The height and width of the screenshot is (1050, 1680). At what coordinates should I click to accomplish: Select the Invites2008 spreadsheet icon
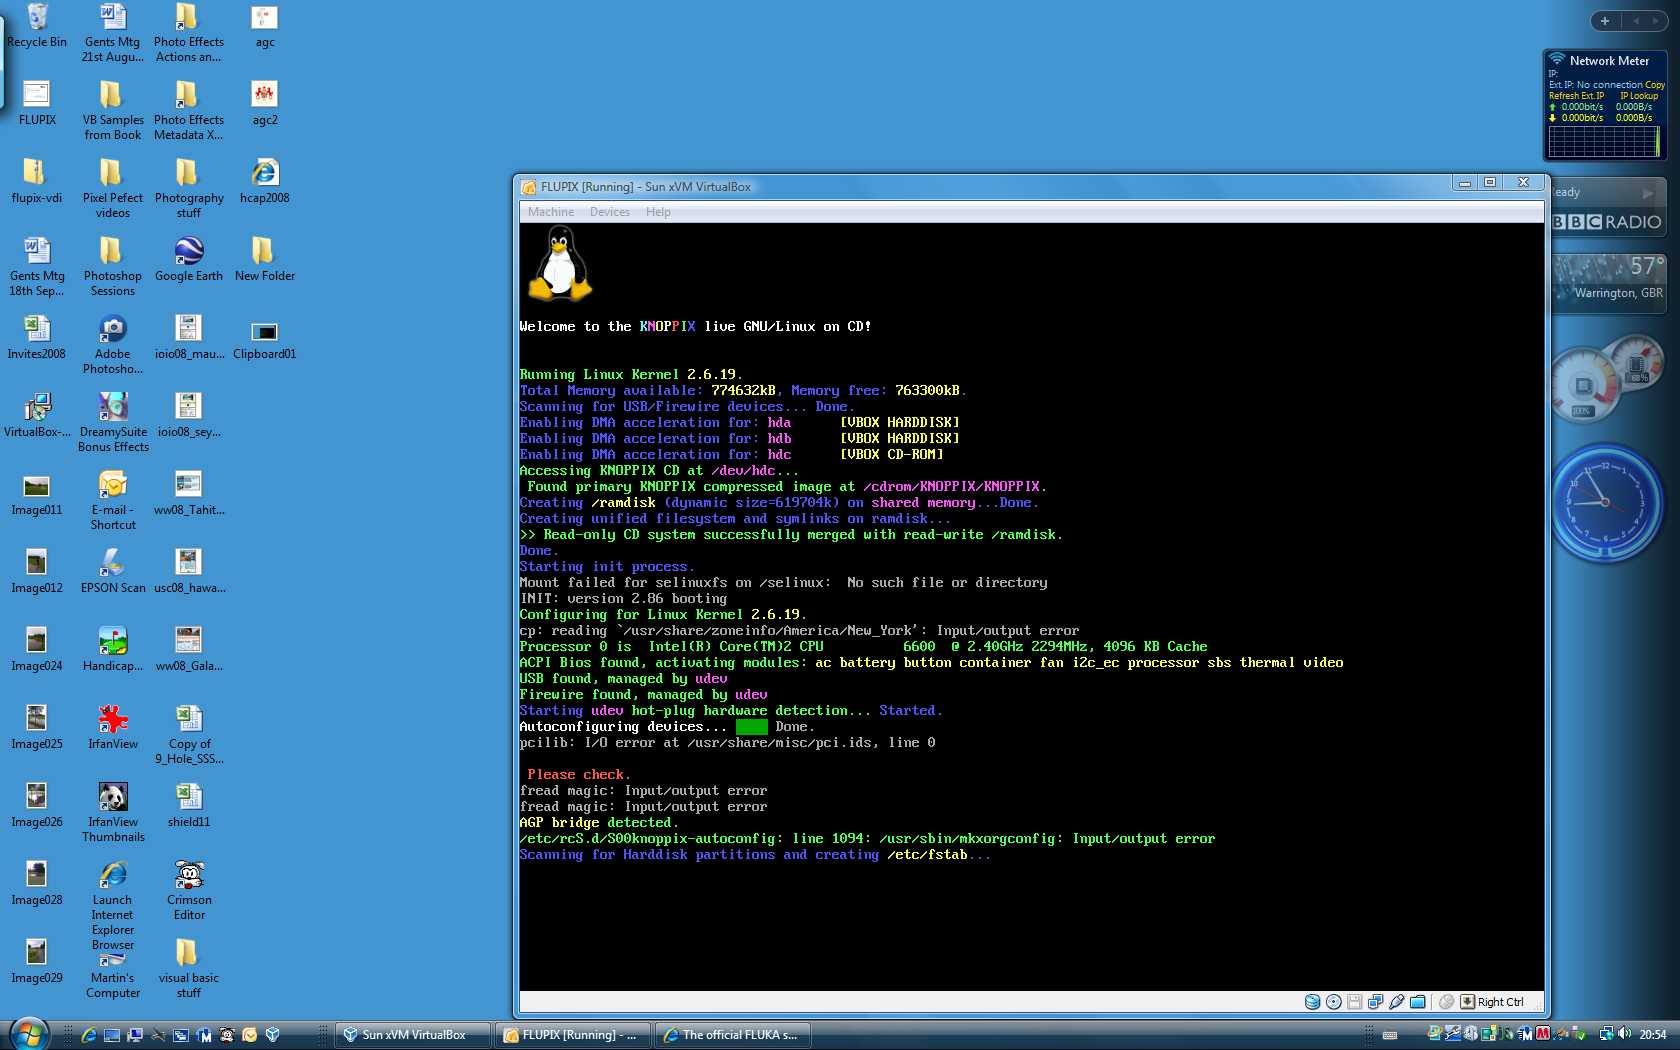pyautogui.click(x=37, y=337)
